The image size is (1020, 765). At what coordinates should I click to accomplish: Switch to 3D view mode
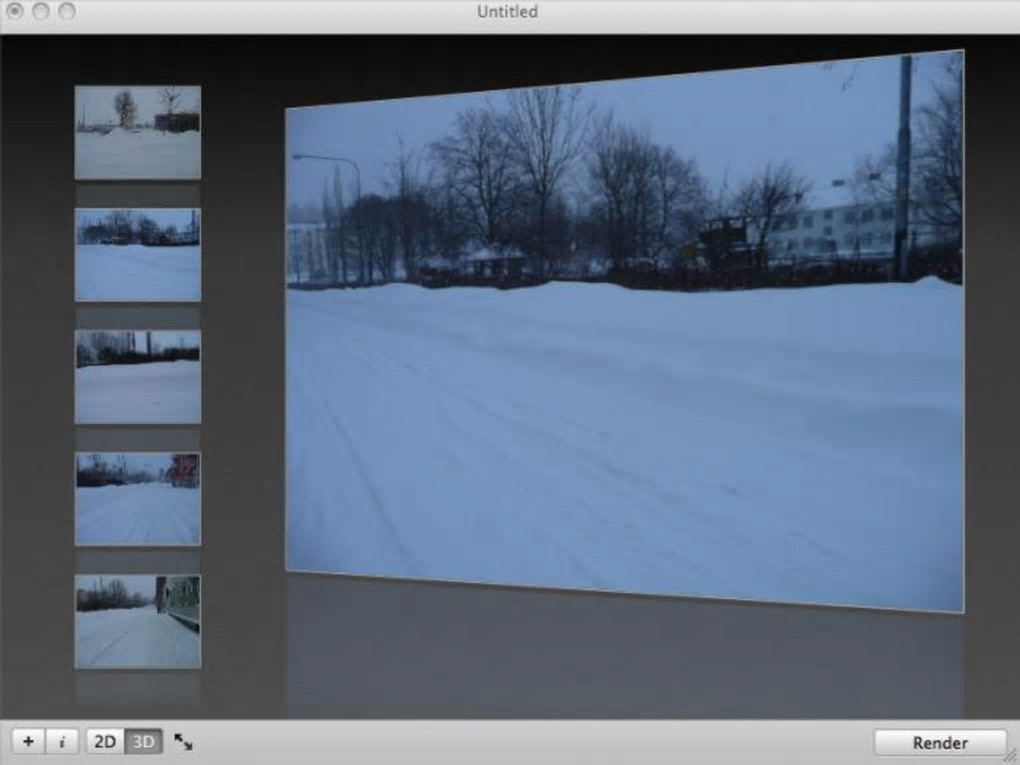pyautogui.click(x=144, y=742)
